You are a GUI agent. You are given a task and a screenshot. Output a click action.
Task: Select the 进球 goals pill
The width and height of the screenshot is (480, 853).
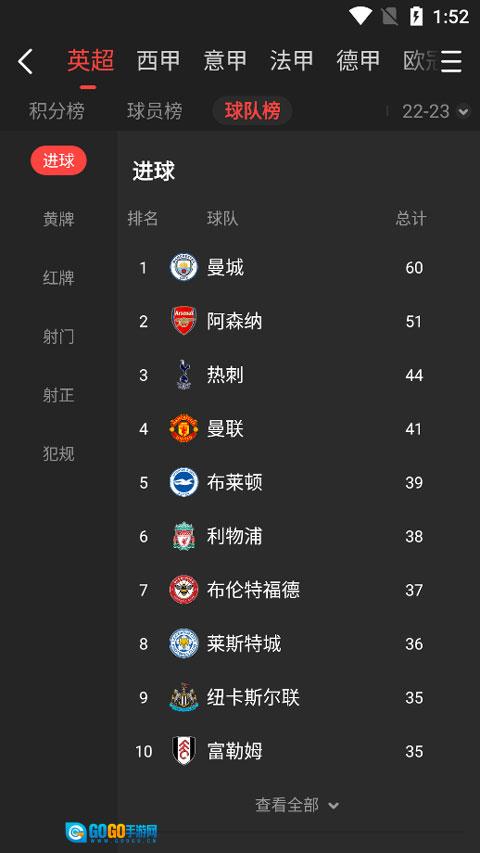[58, 160]
